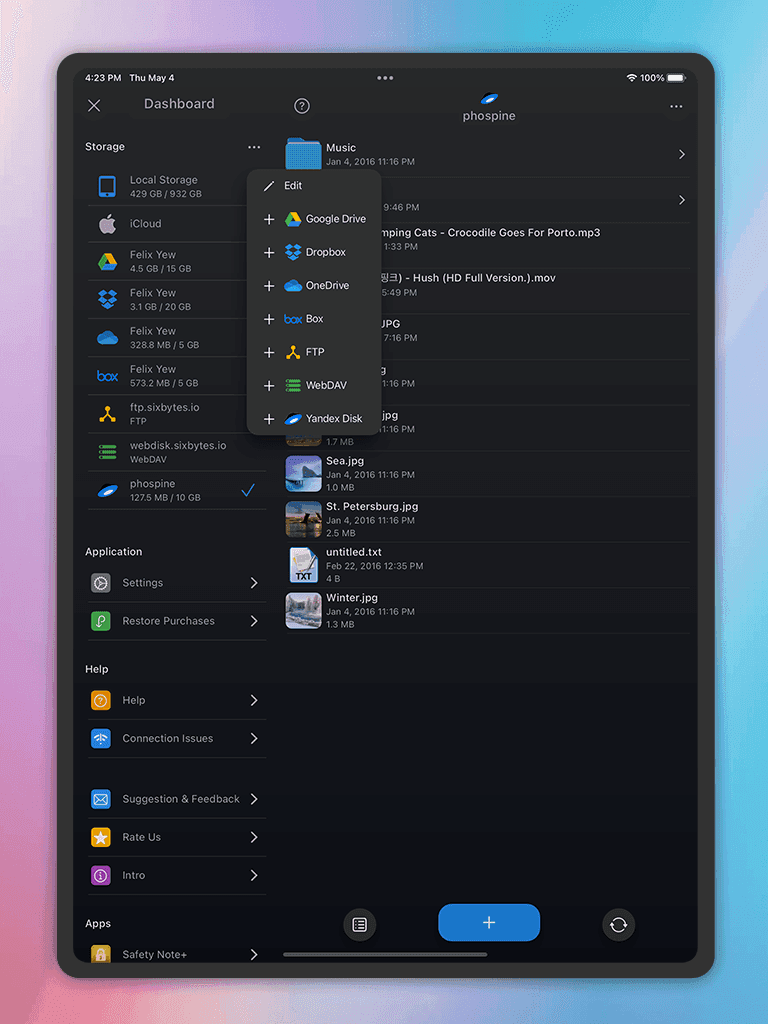This screenshot has height=1024, width=768.
Task: Close the Dashboard panel with the X
Action: pyautogui.click(x=94, y=105)
